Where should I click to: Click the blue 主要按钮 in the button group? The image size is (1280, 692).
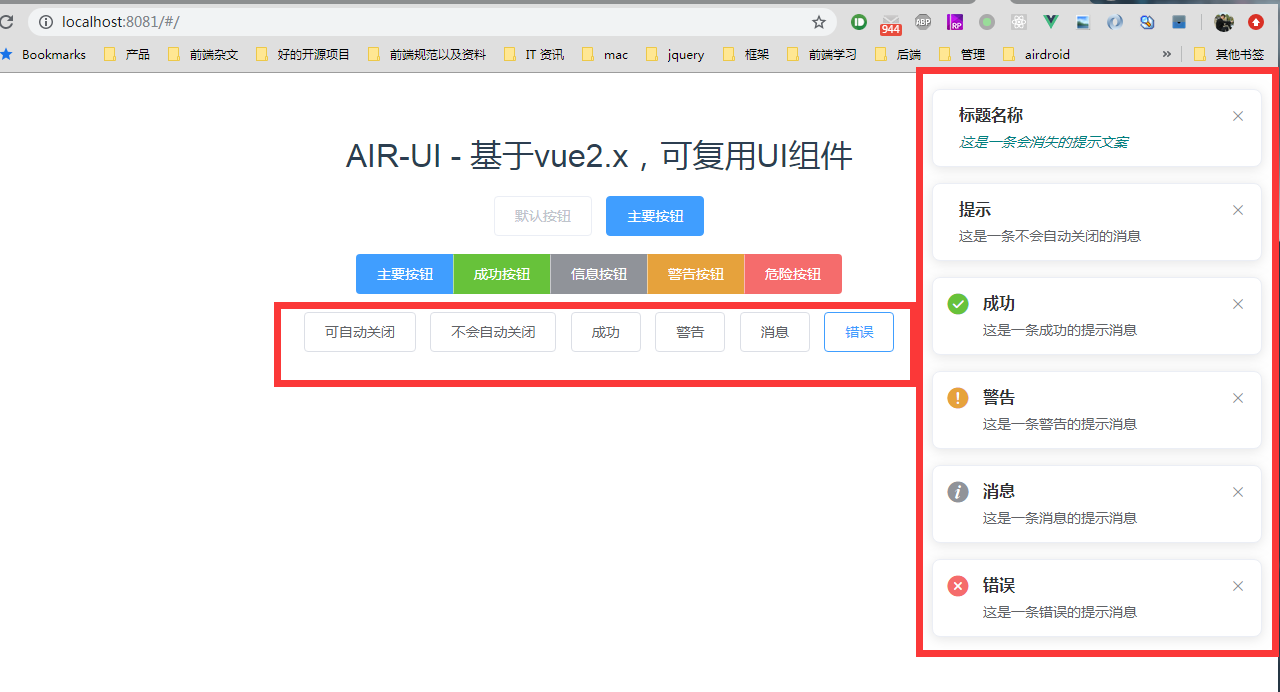pyautogui.click(x=405, y=274)
